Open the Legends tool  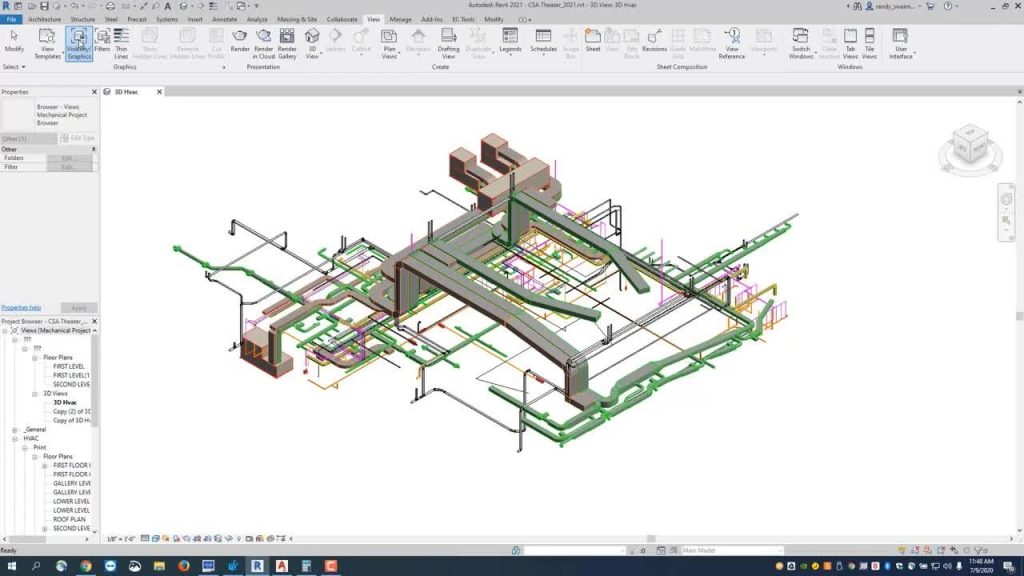point(510,40)
